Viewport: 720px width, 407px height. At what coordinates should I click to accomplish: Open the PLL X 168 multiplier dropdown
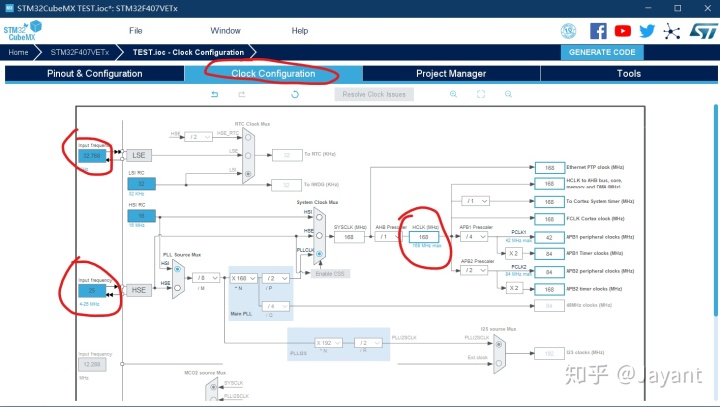pos(243,278)
